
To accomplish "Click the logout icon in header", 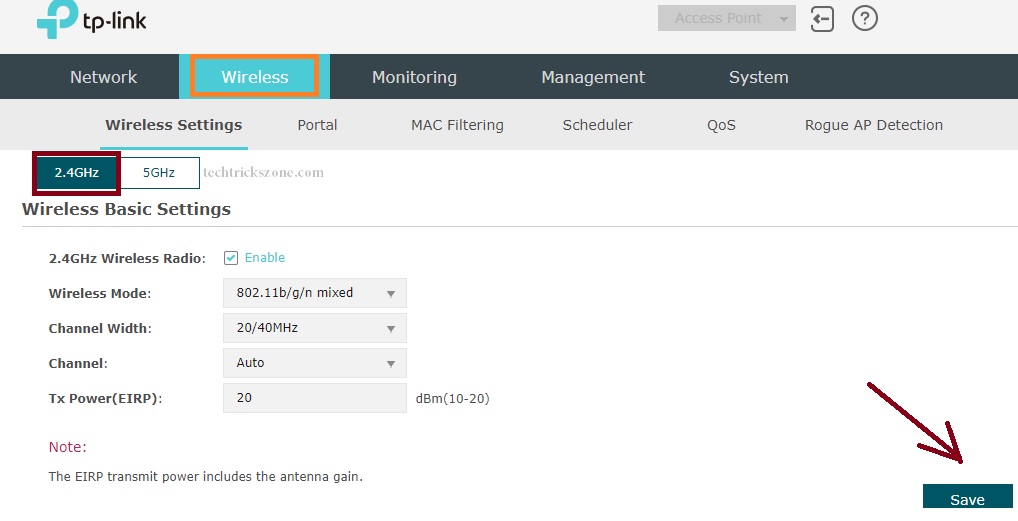I will click(x=822, y=19).
